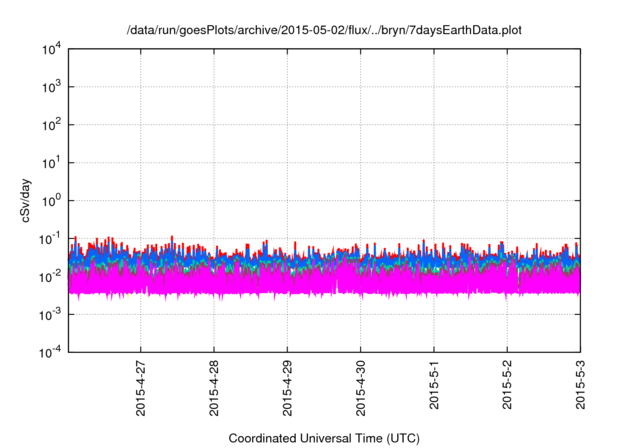Select the 10^2 y-axis label
The height and width of the screenshot is (448, 640).
(51, 125)
